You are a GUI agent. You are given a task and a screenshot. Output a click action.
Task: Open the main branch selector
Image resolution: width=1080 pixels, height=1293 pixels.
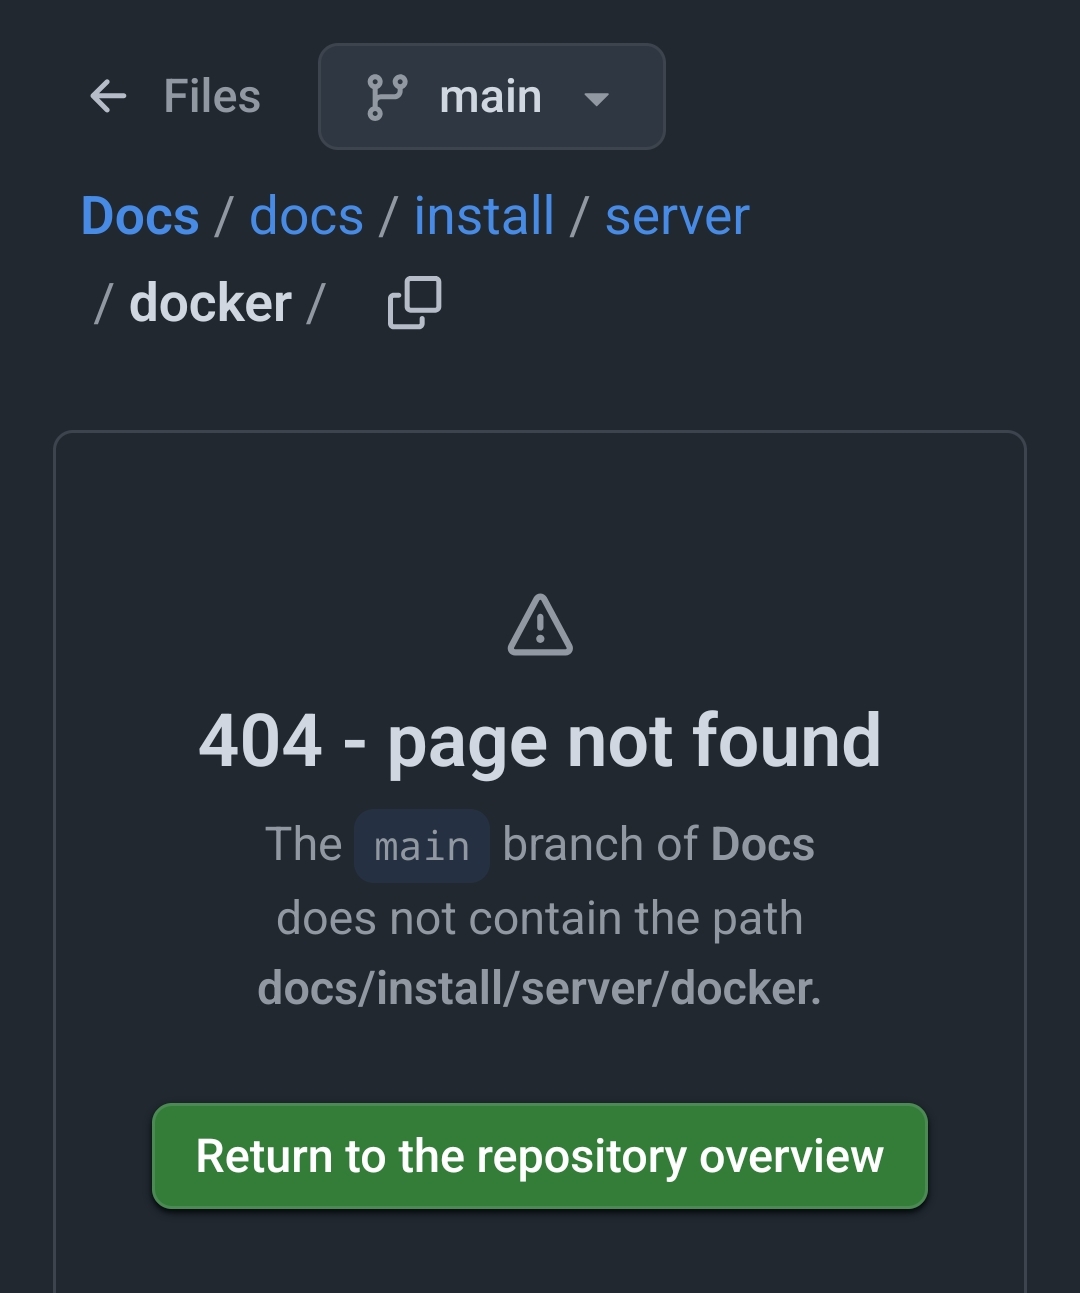point(491,97)
